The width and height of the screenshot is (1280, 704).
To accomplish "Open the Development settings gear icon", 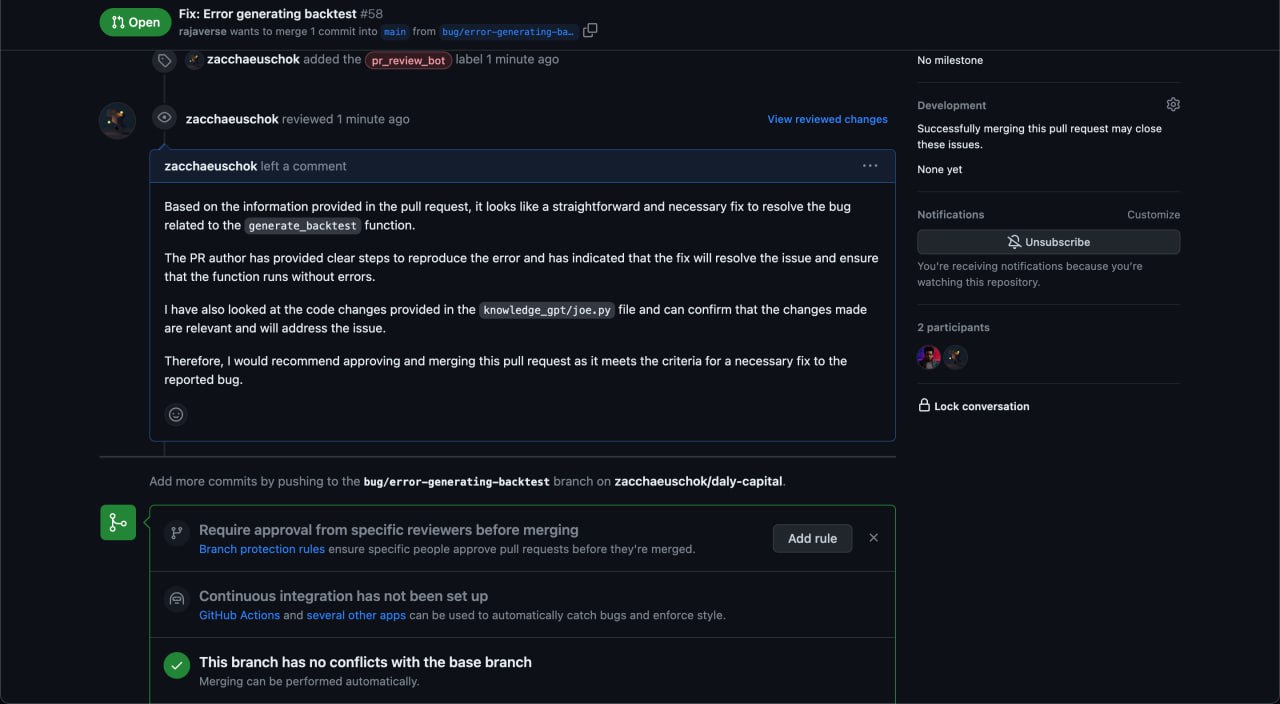I will click(1173, 105).
